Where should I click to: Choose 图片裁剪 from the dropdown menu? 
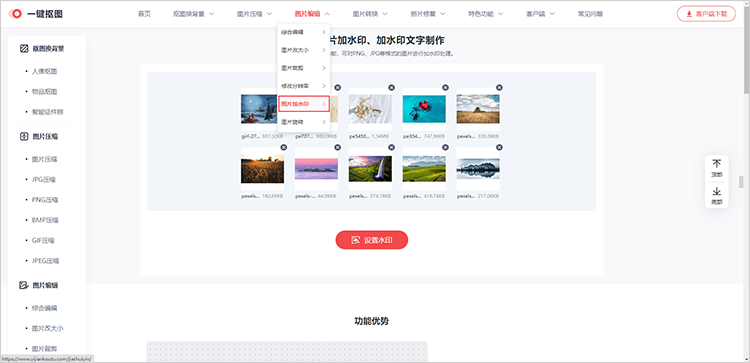coord(304,68)
